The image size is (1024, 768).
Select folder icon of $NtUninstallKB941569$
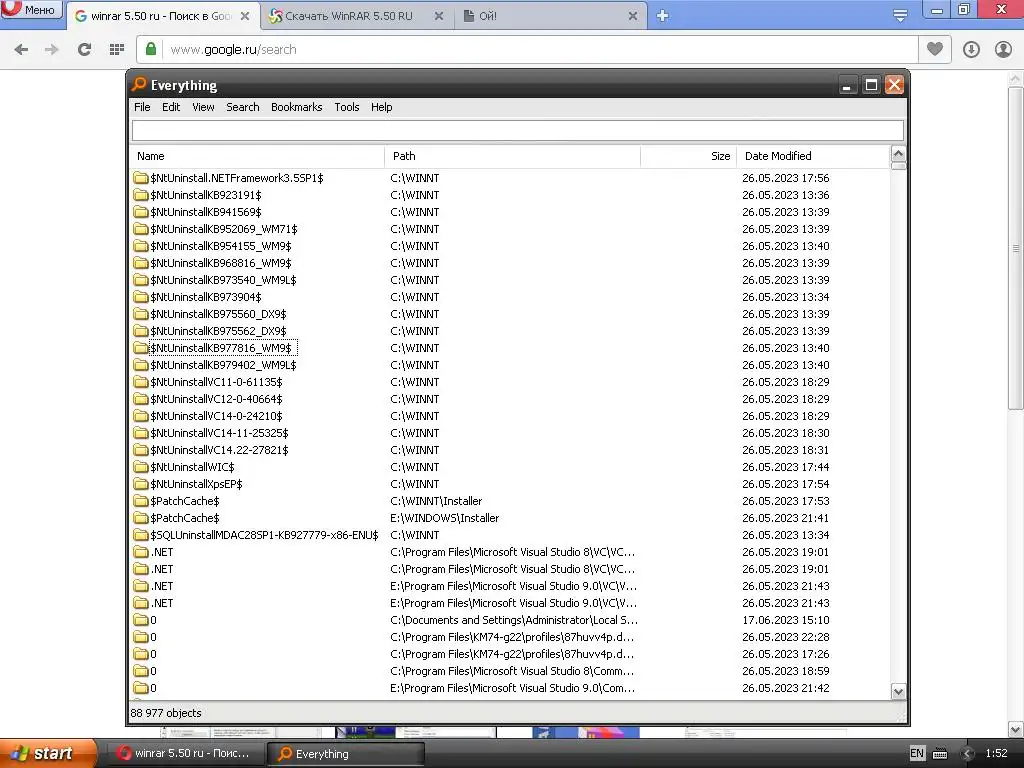click(x=140, y=212)
